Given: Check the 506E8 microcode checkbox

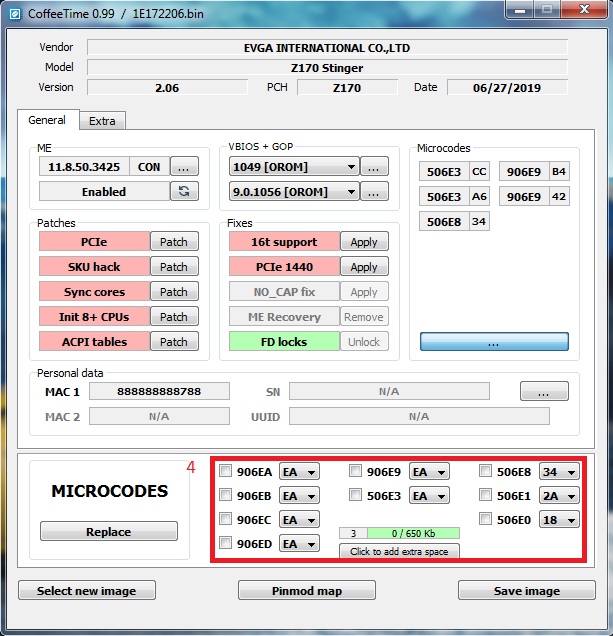Looking at the screenshot, I should [x=485, y=471].
